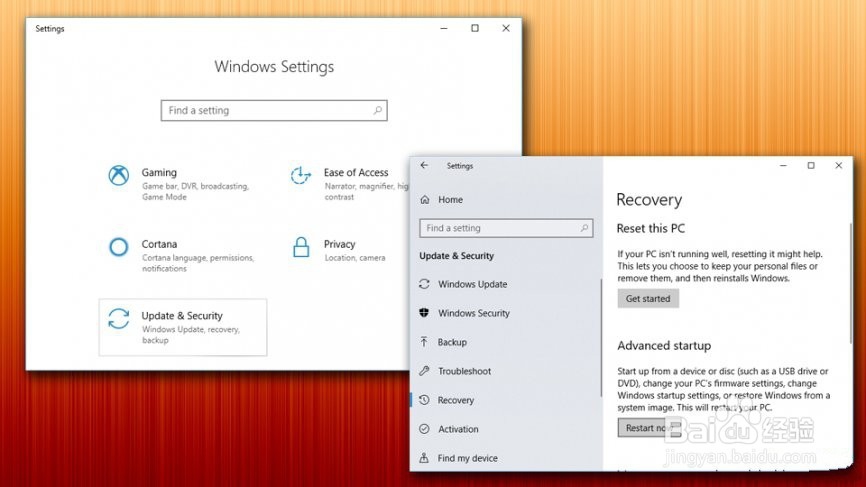Image resolution: width=866 pixels, height=487 pixels.
Task: Click search magnifier in Windows Settings window
Action: coord(378,110)
